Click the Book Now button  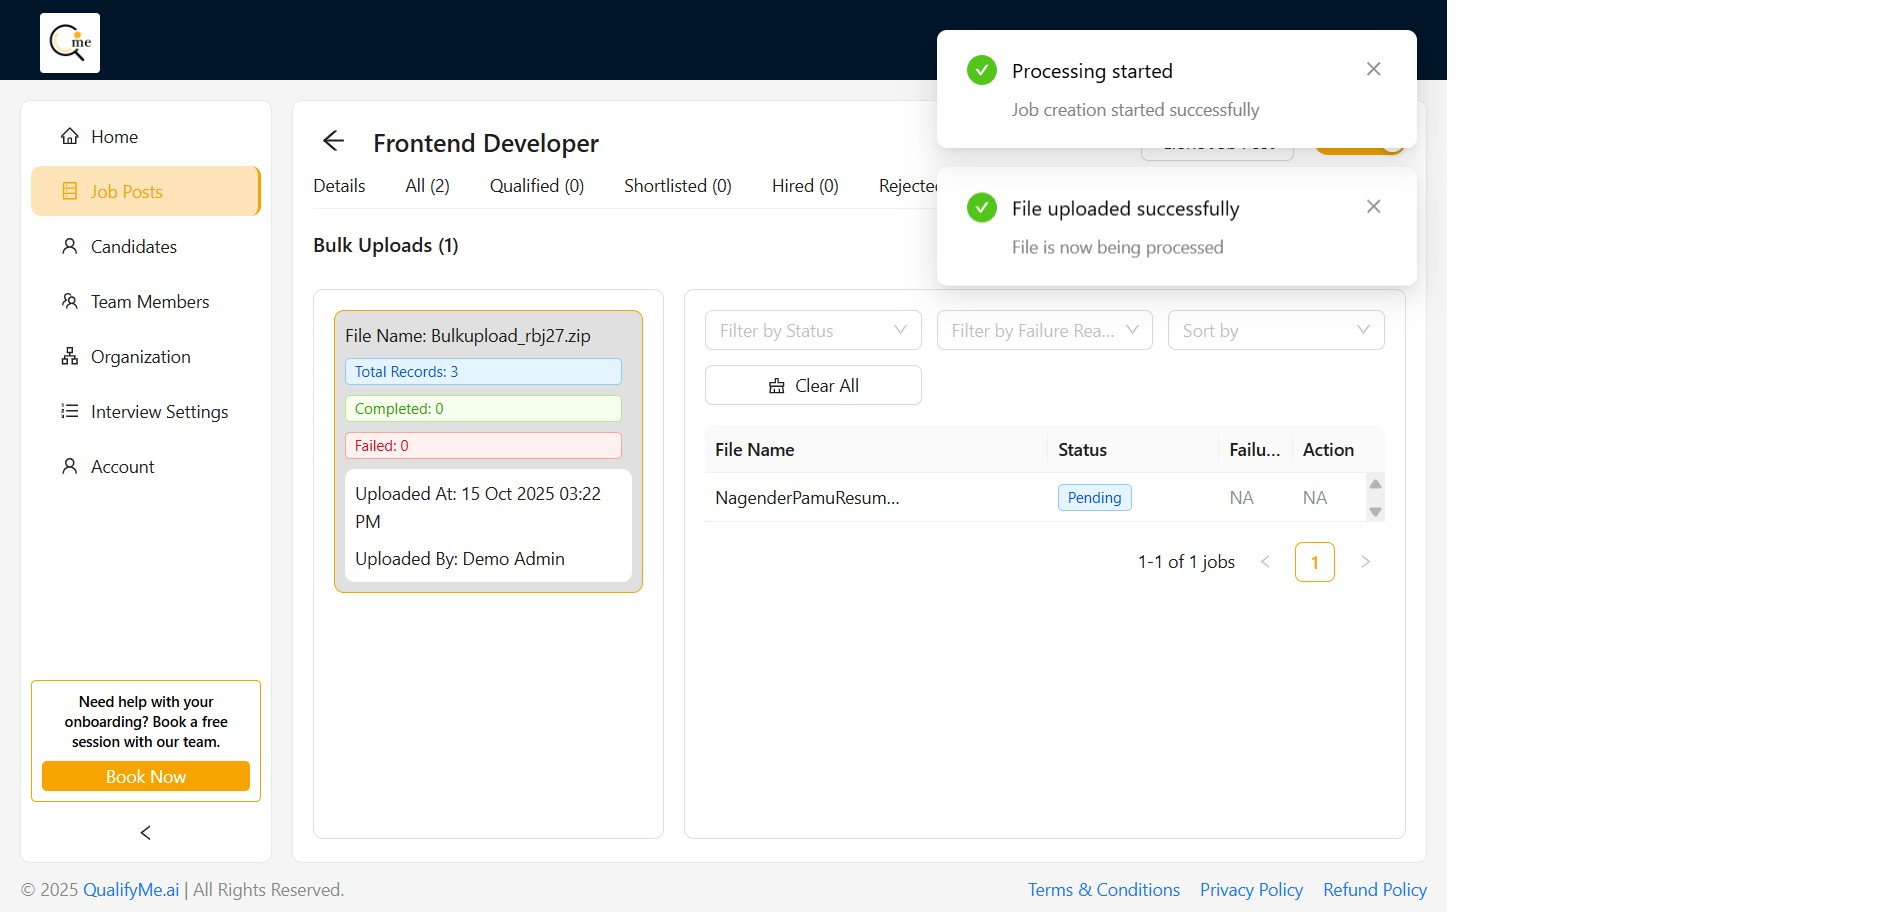point(146,777)
